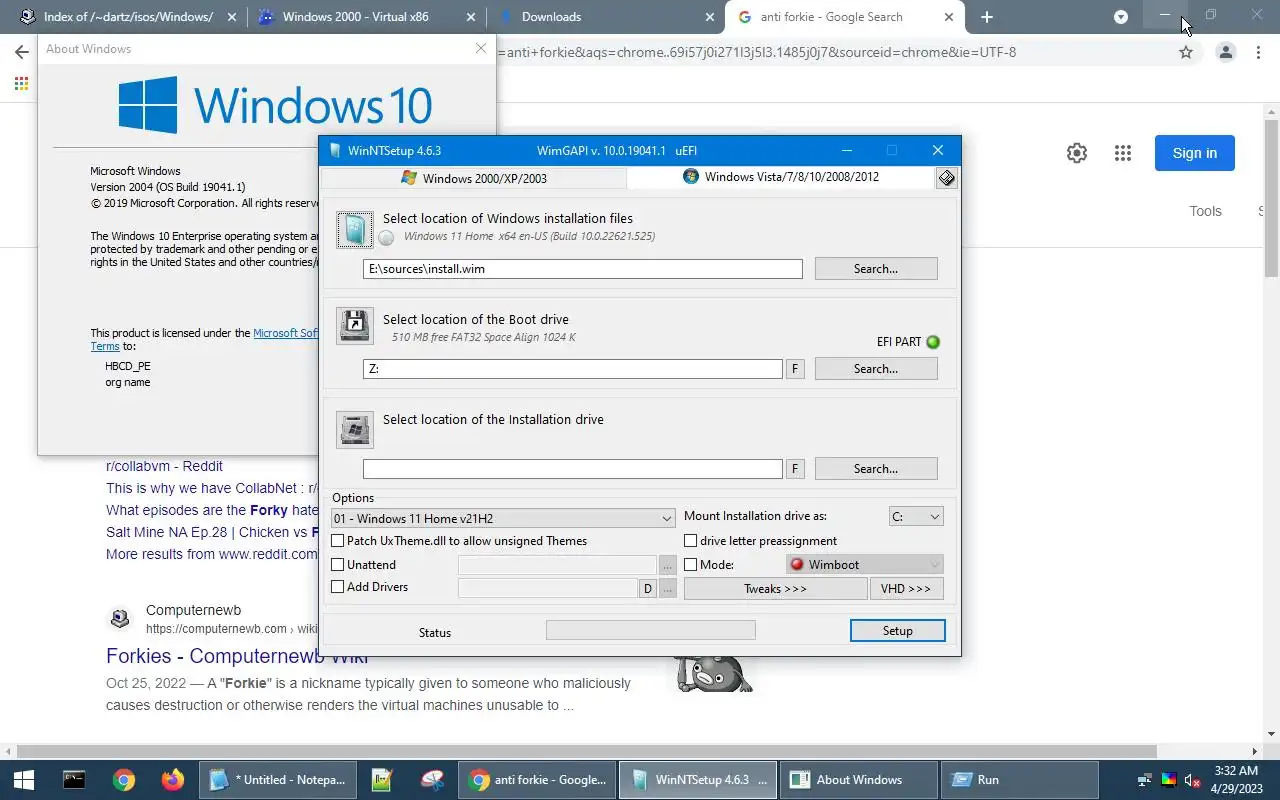Click the Boot drive Z: path field
The height and width of the screenshot is (800, 1280).
573,369
